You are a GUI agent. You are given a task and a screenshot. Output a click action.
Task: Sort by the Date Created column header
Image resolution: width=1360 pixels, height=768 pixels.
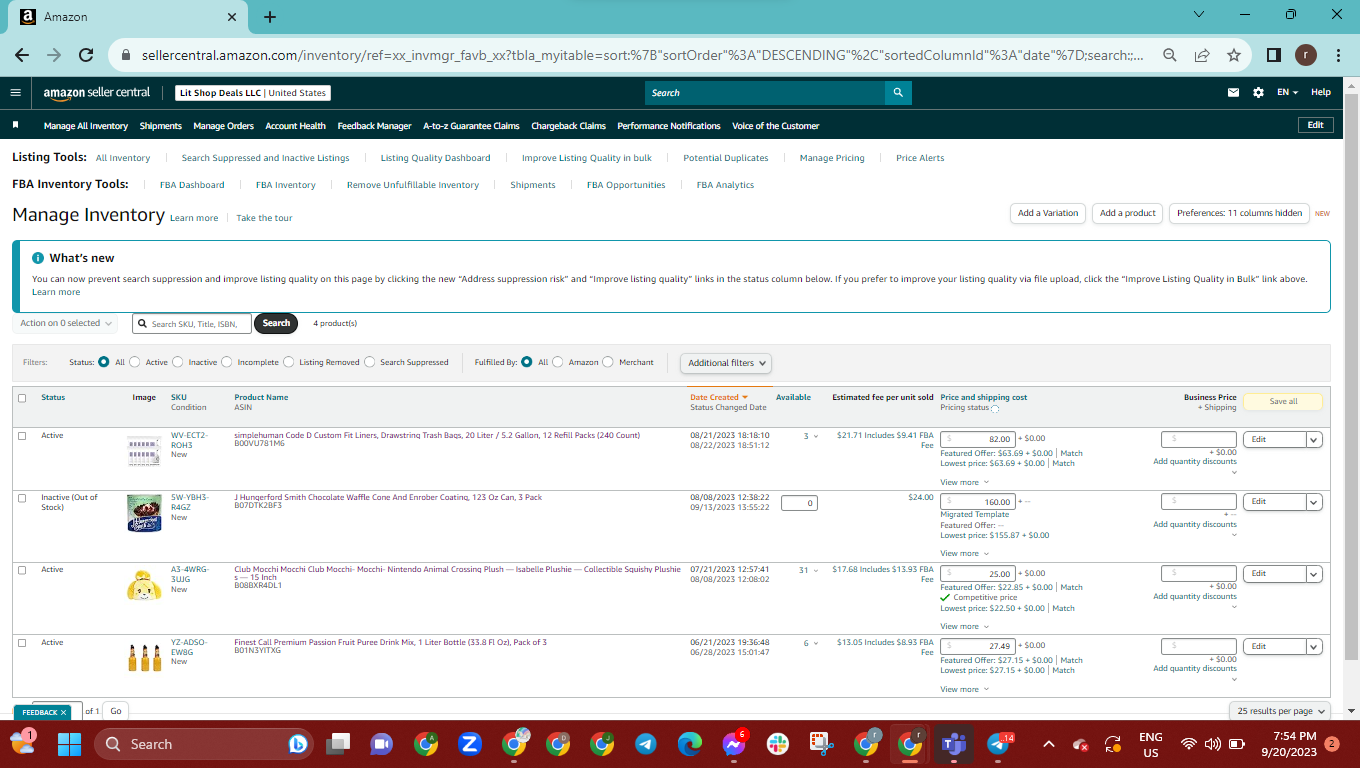click(x=720, y=397)
